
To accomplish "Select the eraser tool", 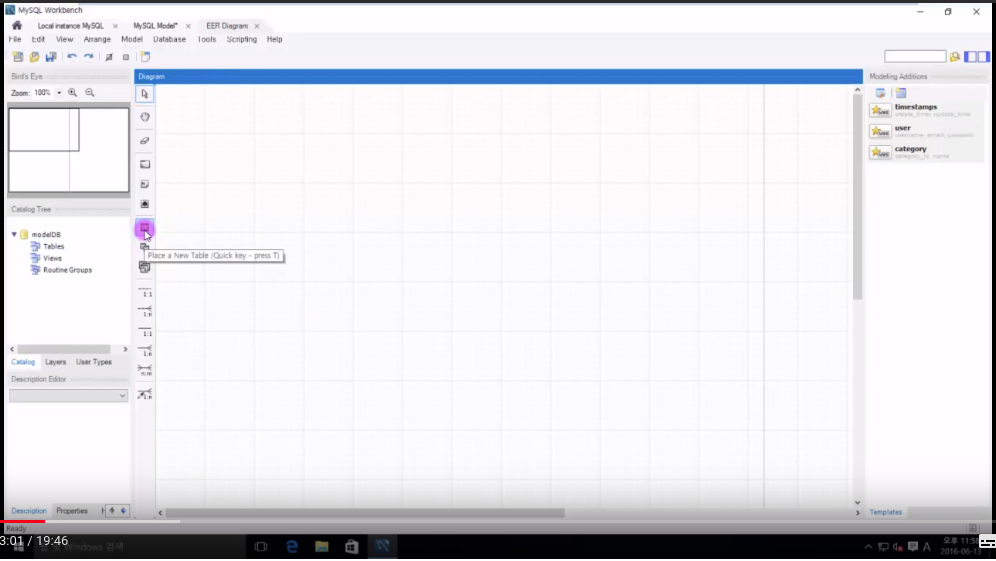I will click(145, 140).
